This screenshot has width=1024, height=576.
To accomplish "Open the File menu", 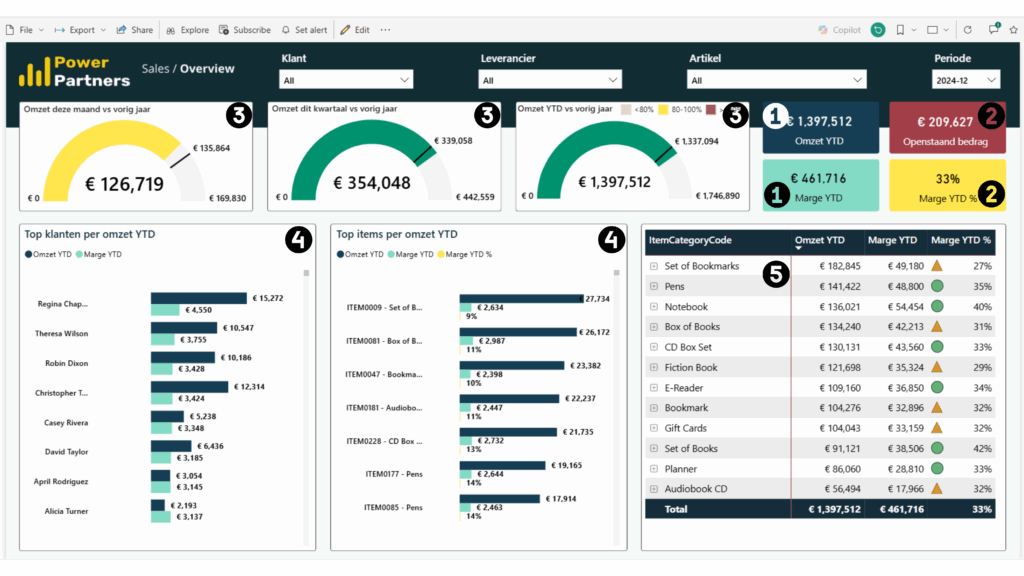I will [25, 29].
